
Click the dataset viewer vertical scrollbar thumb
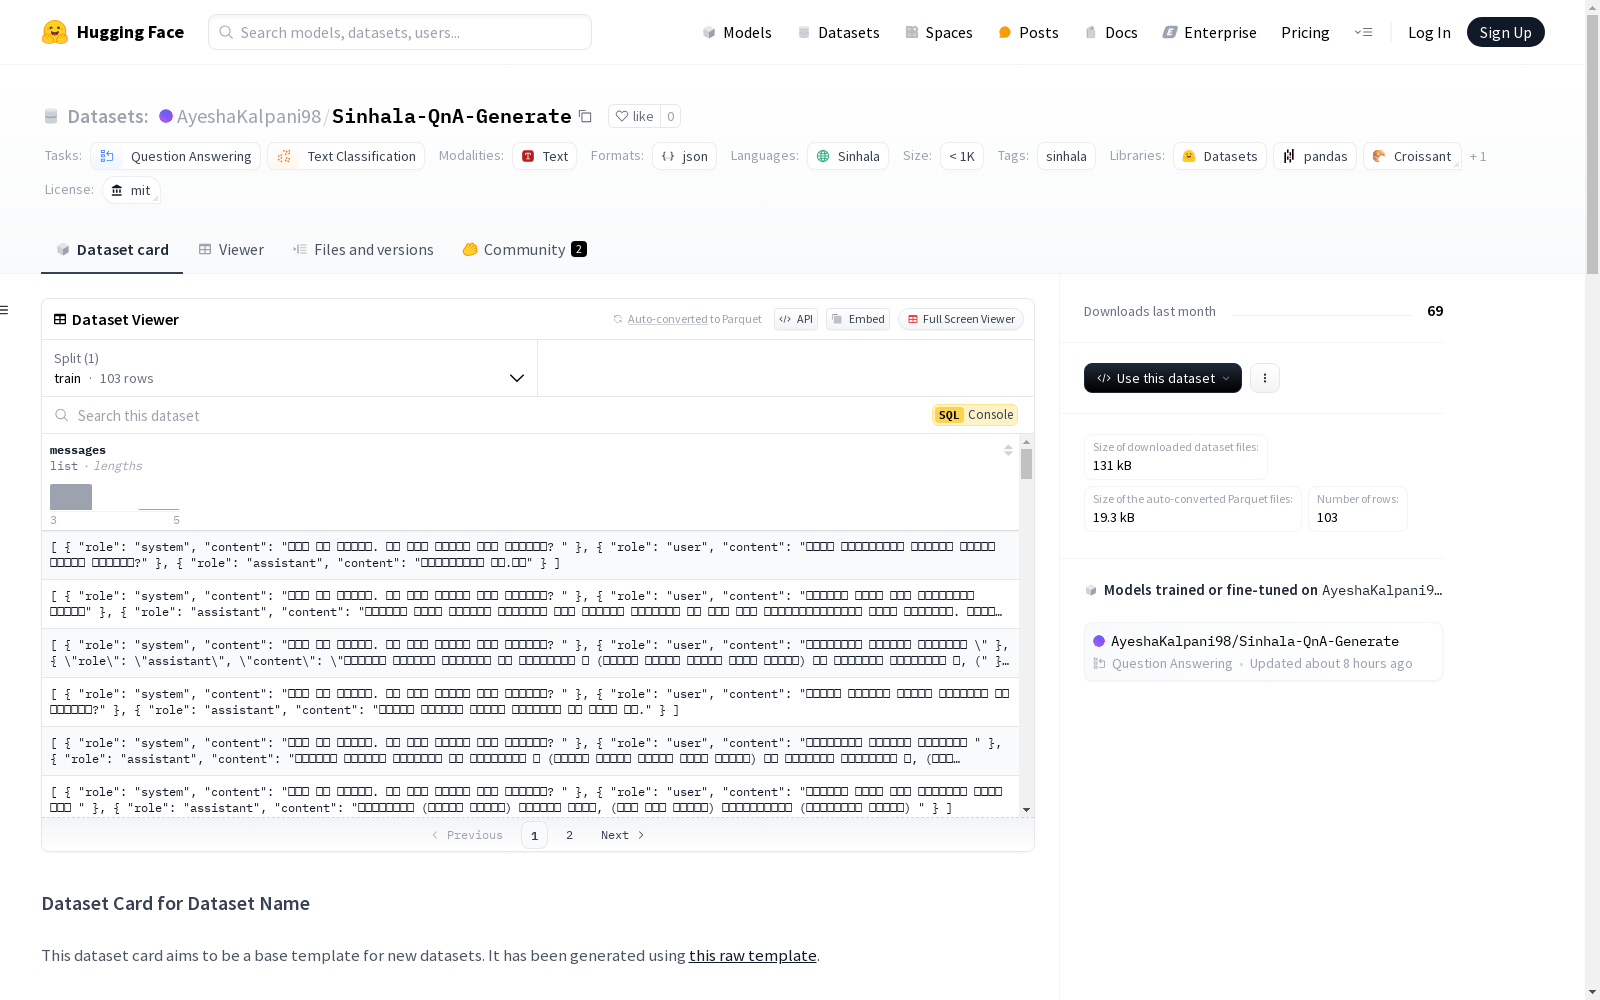coord(1026,463)
